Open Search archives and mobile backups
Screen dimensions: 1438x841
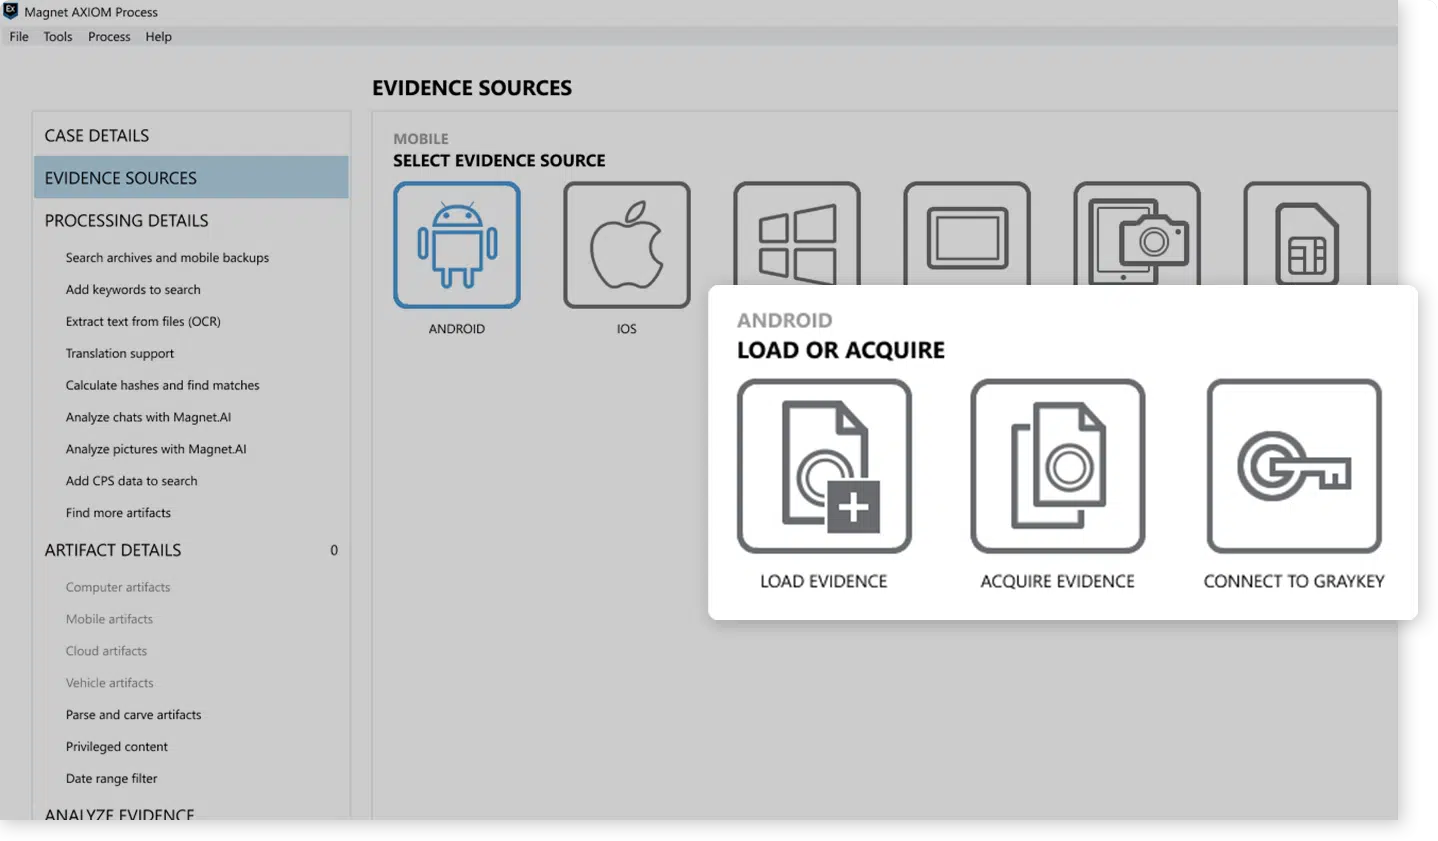click(x=167, y=258)
